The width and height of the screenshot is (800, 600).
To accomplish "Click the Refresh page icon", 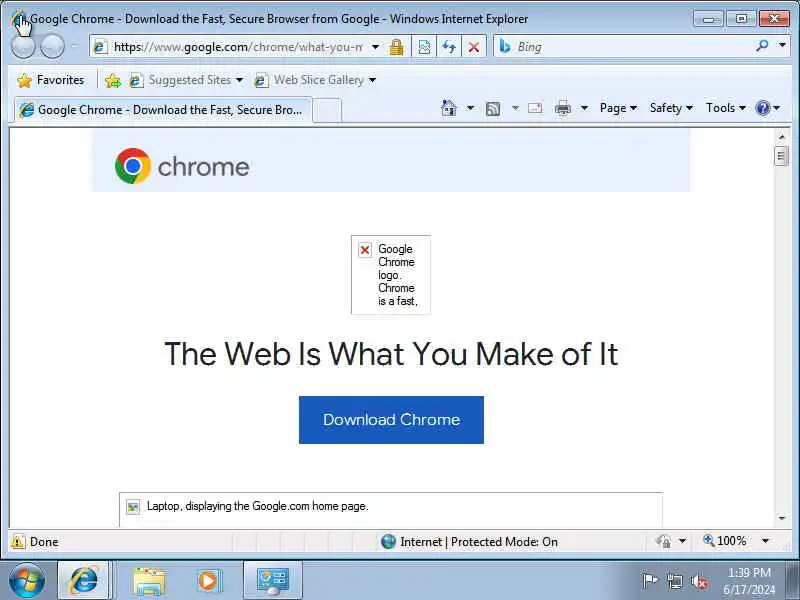I will pos(449,47).
